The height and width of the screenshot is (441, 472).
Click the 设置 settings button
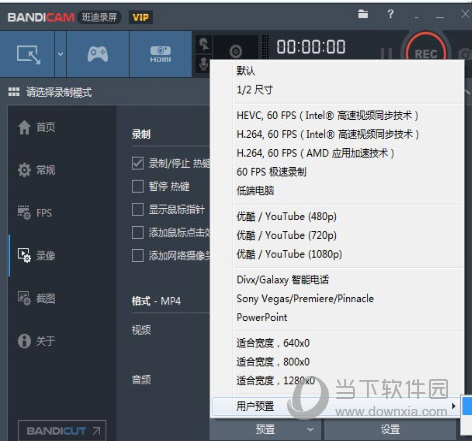(390, 429)
